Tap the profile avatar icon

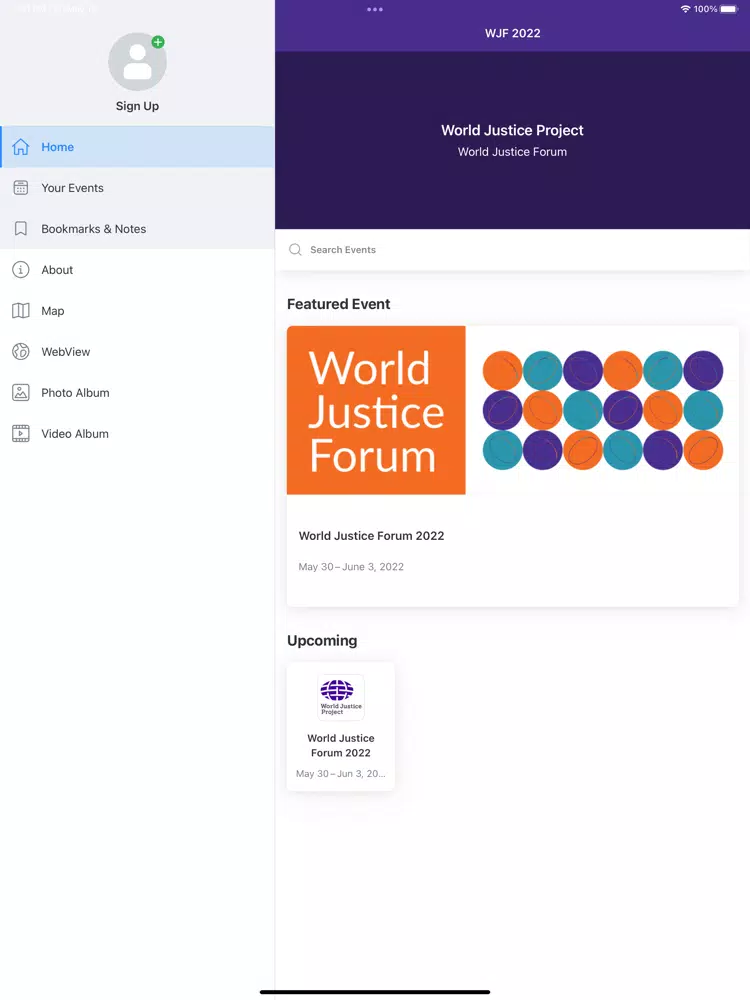click(137, 62)
